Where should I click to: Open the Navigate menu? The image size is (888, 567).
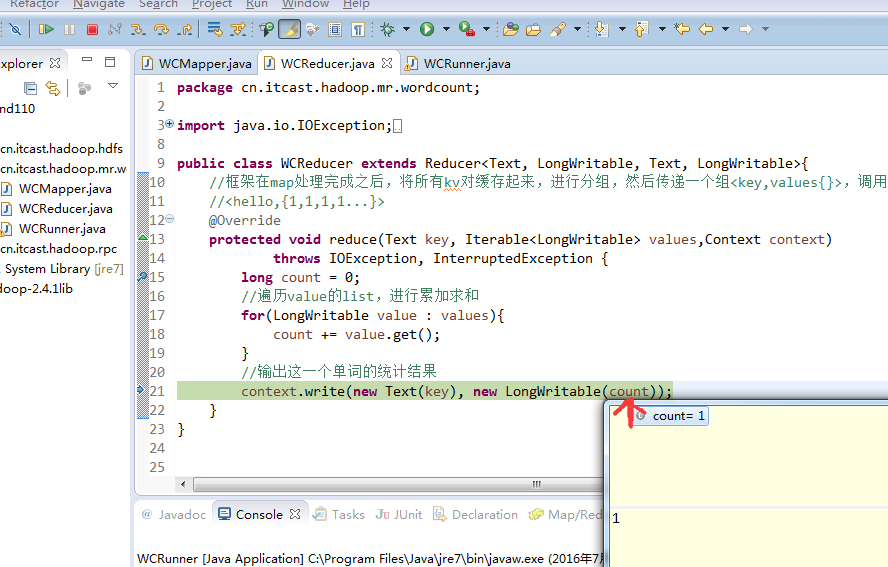pos(99,4)
